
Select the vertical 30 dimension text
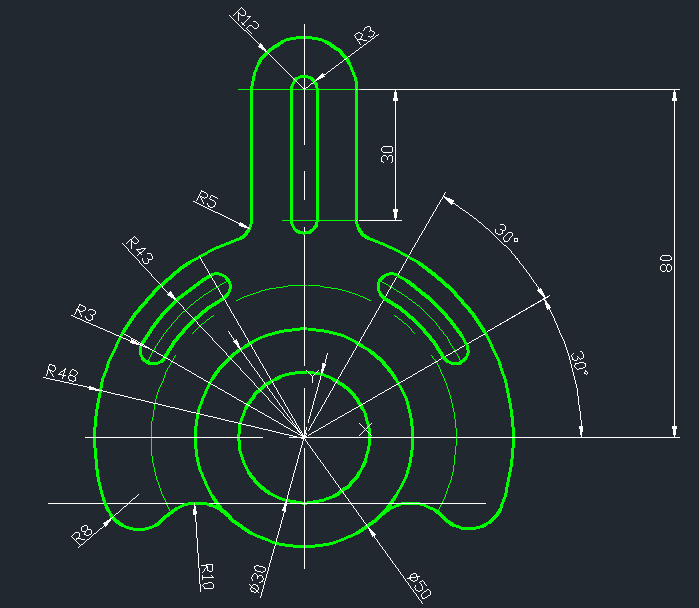[388, 154]
